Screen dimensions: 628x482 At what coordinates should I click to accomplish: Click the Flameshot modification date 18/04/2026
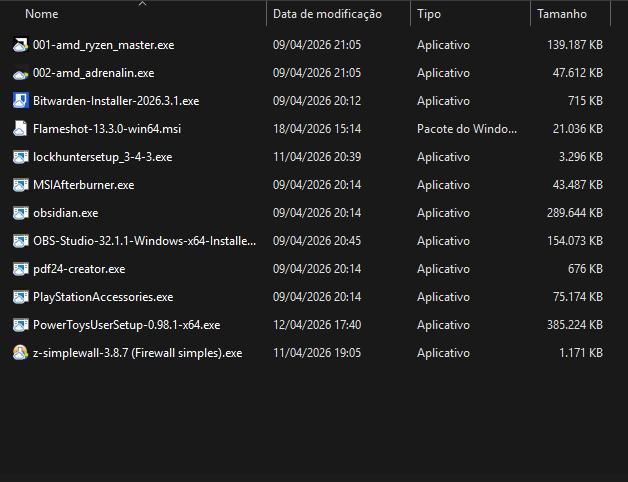tap(317, 129)
